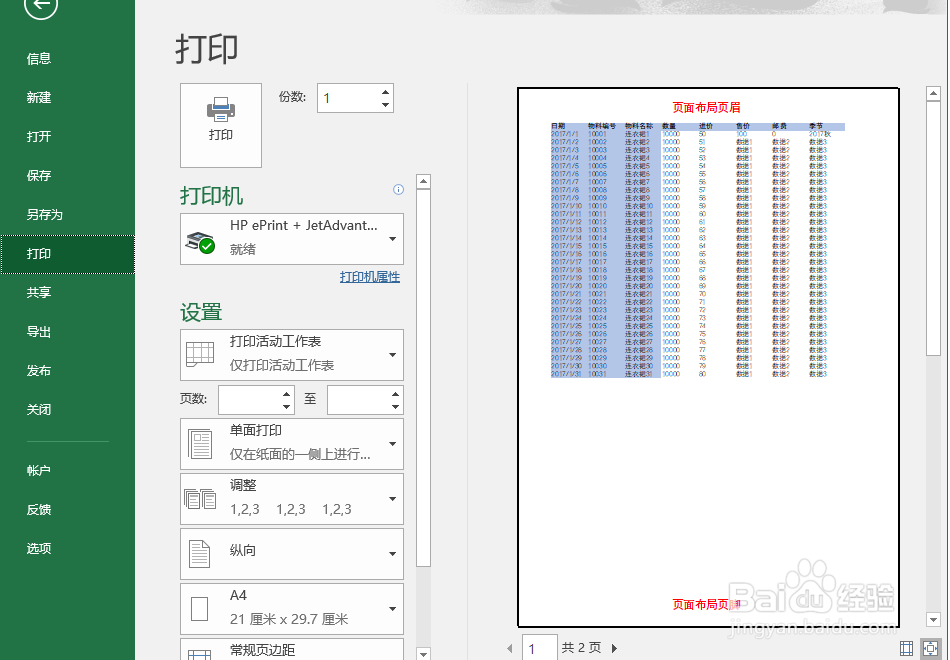Select the large Print (打印) button
This screenshot has height=660, width=950.
[x=220, y=124]
